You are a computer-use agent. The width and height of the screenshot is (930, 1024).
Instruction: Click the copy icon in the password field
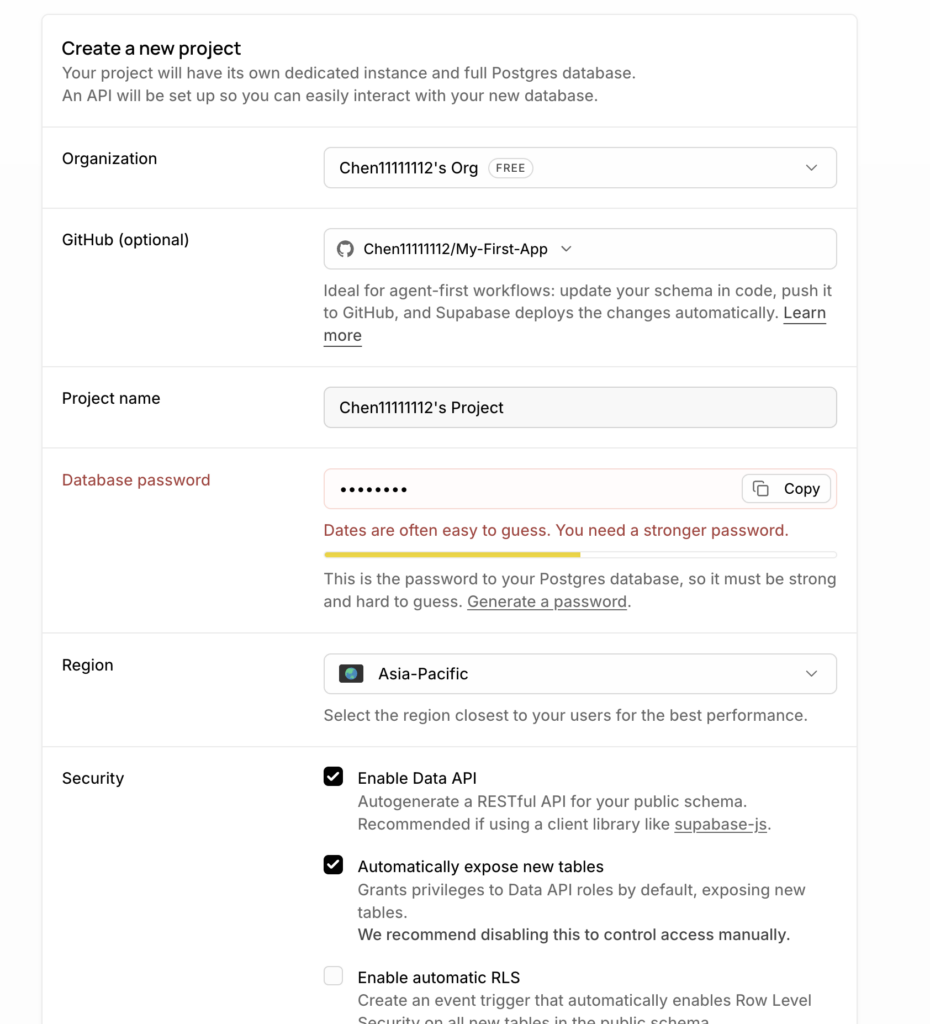[x=761, y=488]
